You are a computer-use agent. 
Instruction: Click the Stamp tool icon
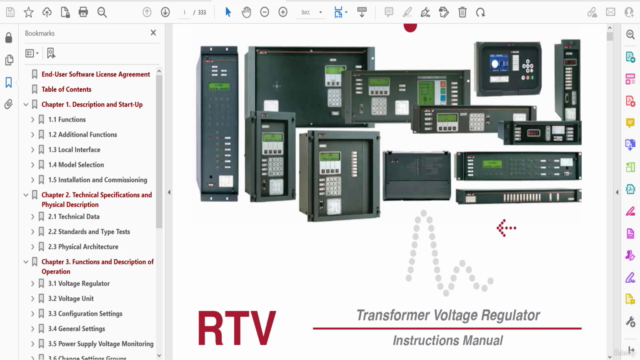click(444, 12)
